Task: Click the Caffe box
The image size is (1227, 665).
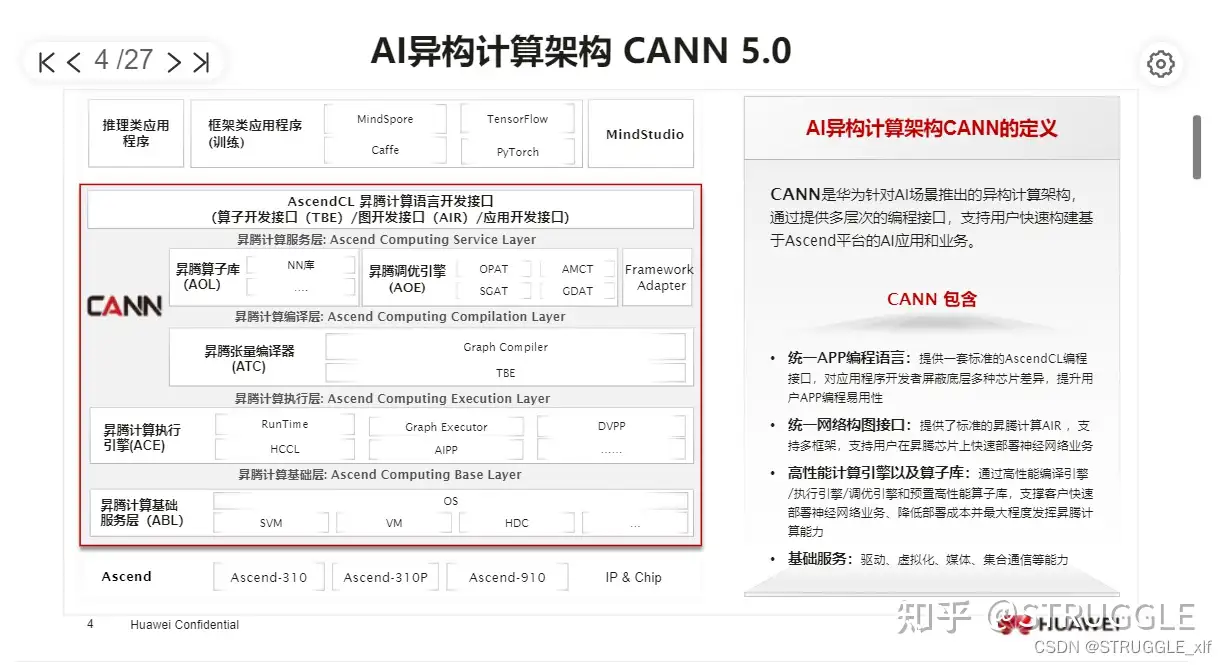Action: tap(384, 150)
